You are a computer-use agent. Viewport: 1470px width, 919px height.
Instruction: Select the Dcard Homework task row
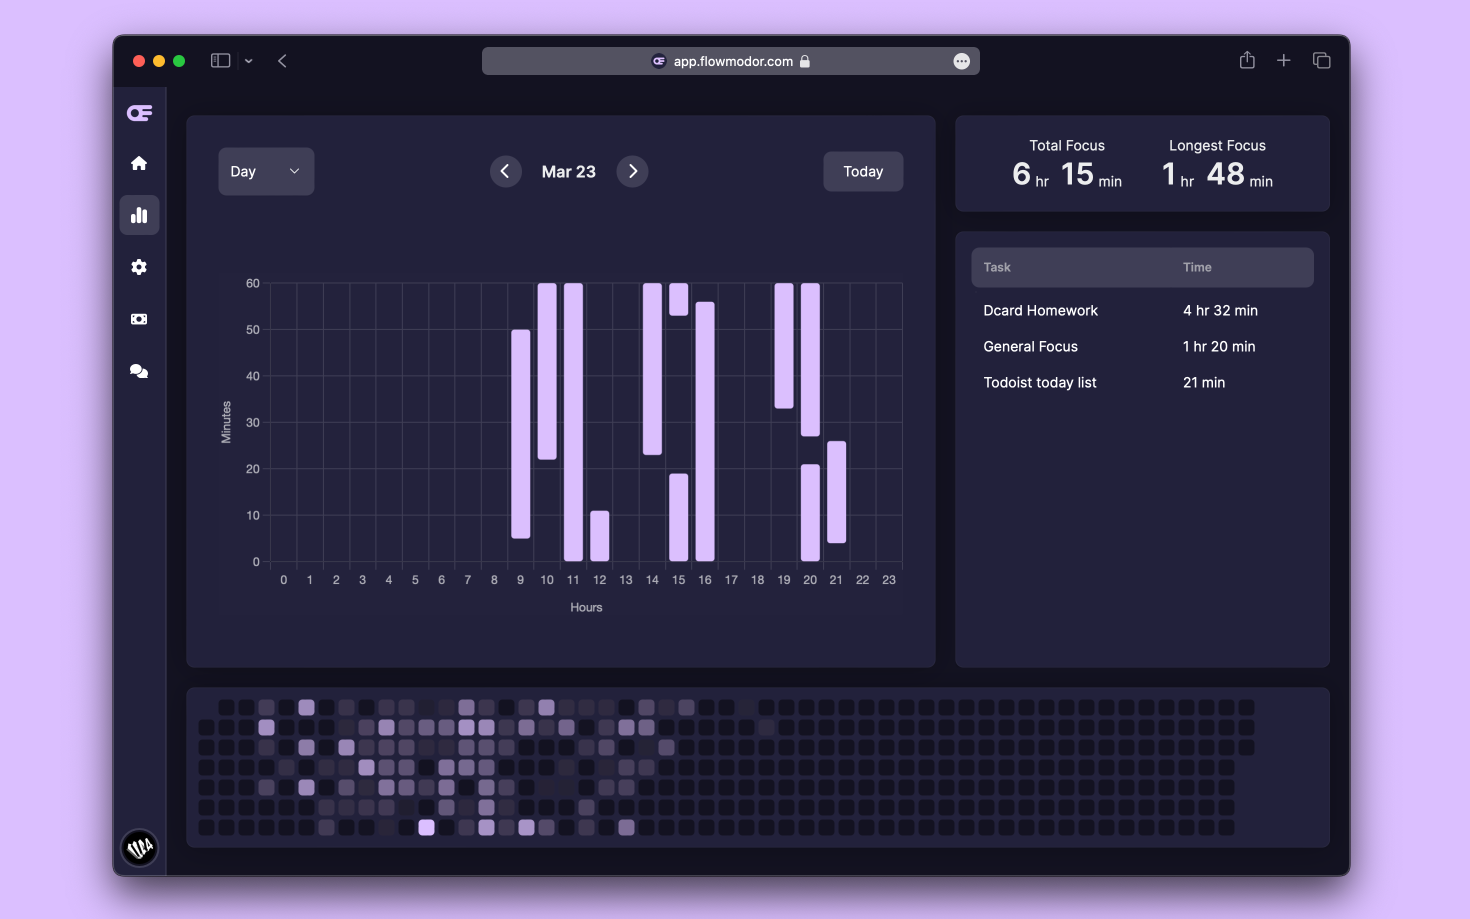1142,310
